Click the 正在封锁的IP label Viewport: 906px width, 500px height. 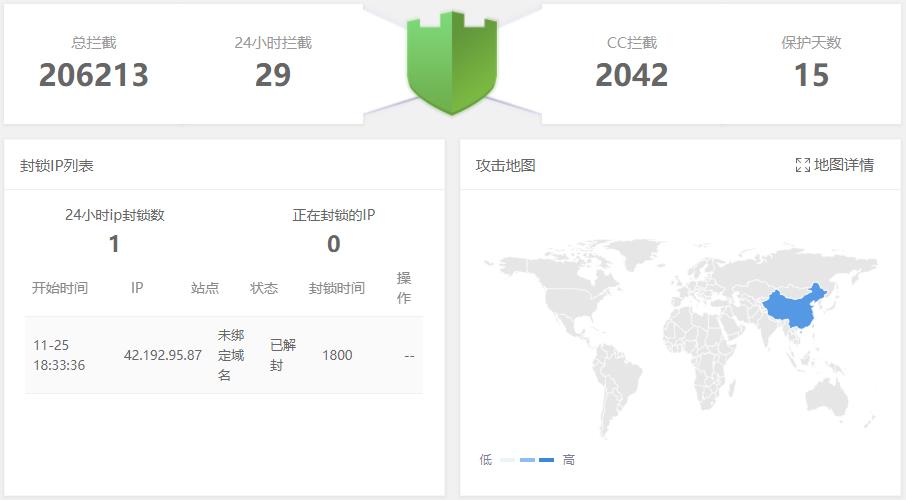coord(333,215)
